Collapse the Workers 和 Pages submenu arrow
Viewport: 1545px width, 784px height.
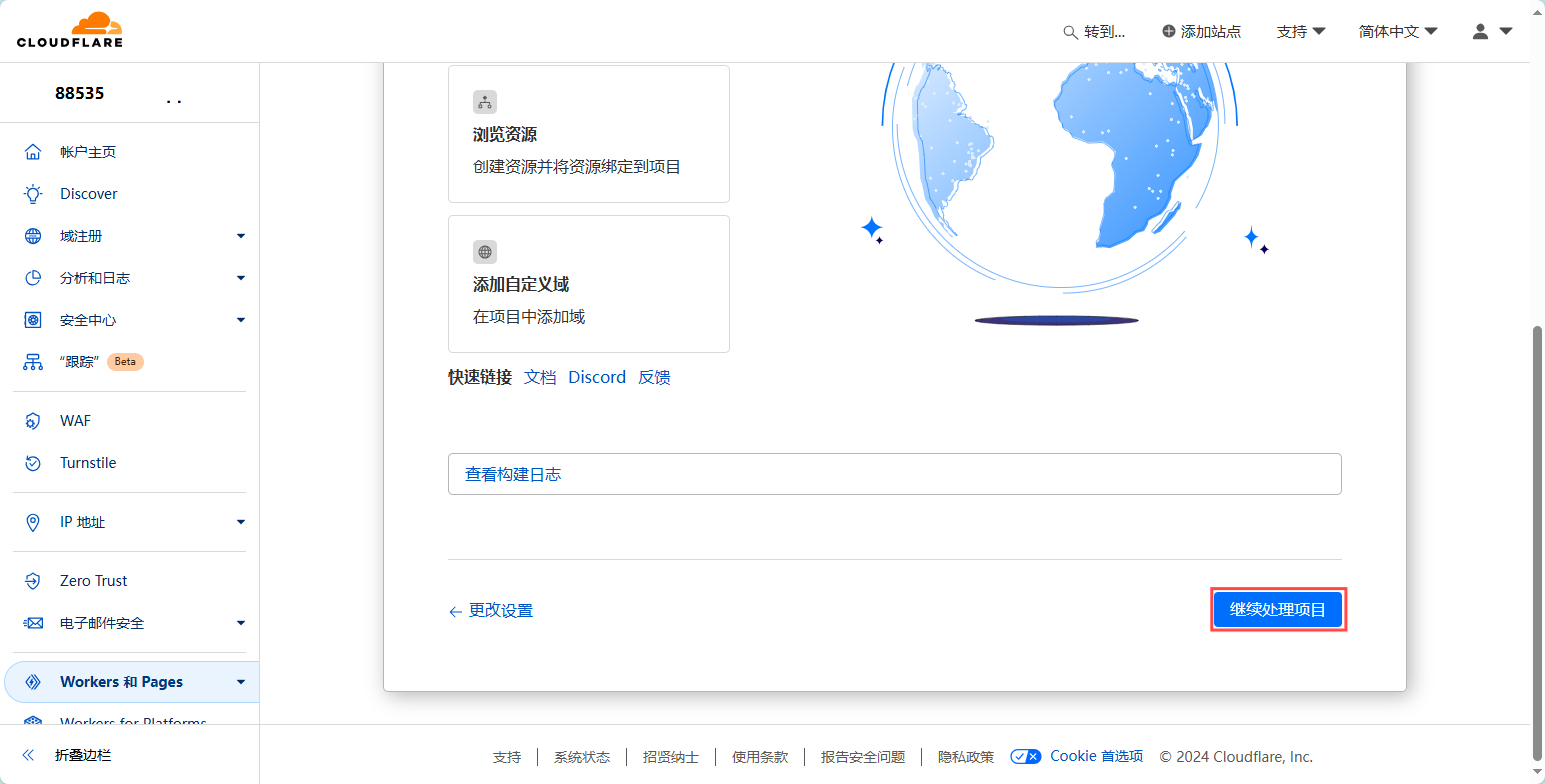(x=241, y=682)
